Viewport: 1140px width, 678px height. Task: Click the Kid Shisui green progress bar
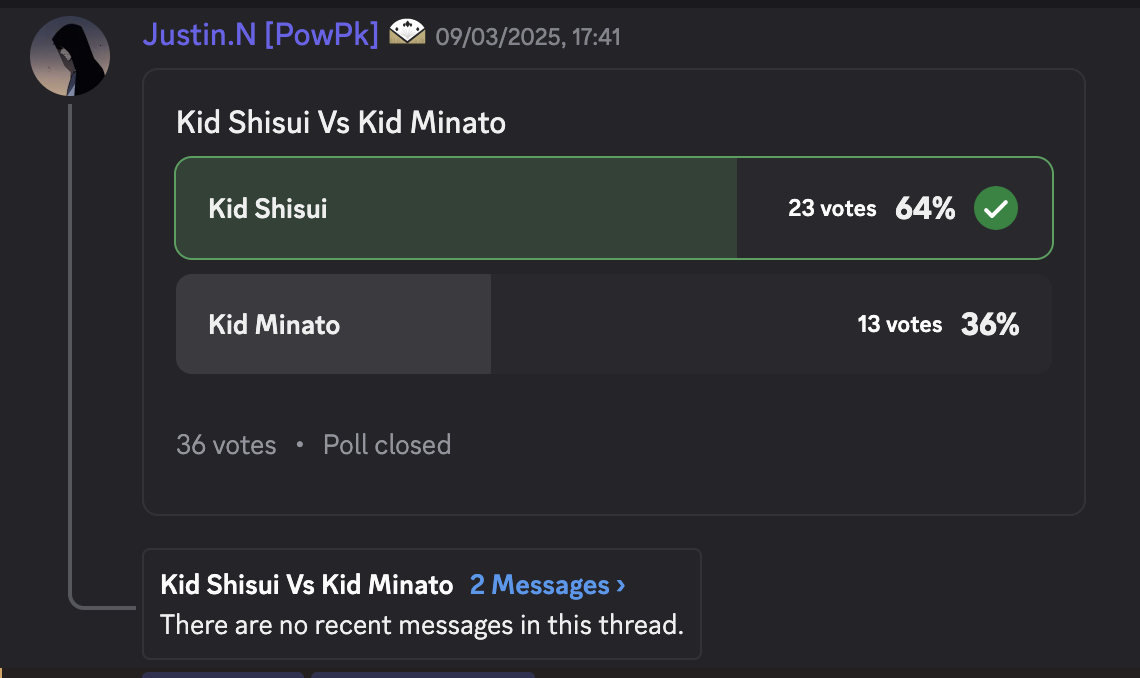point(457,208)
